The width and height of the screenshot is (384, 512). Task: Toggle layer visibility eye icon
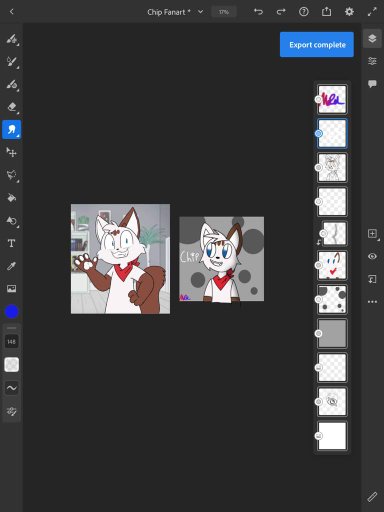tap(372, 256)
